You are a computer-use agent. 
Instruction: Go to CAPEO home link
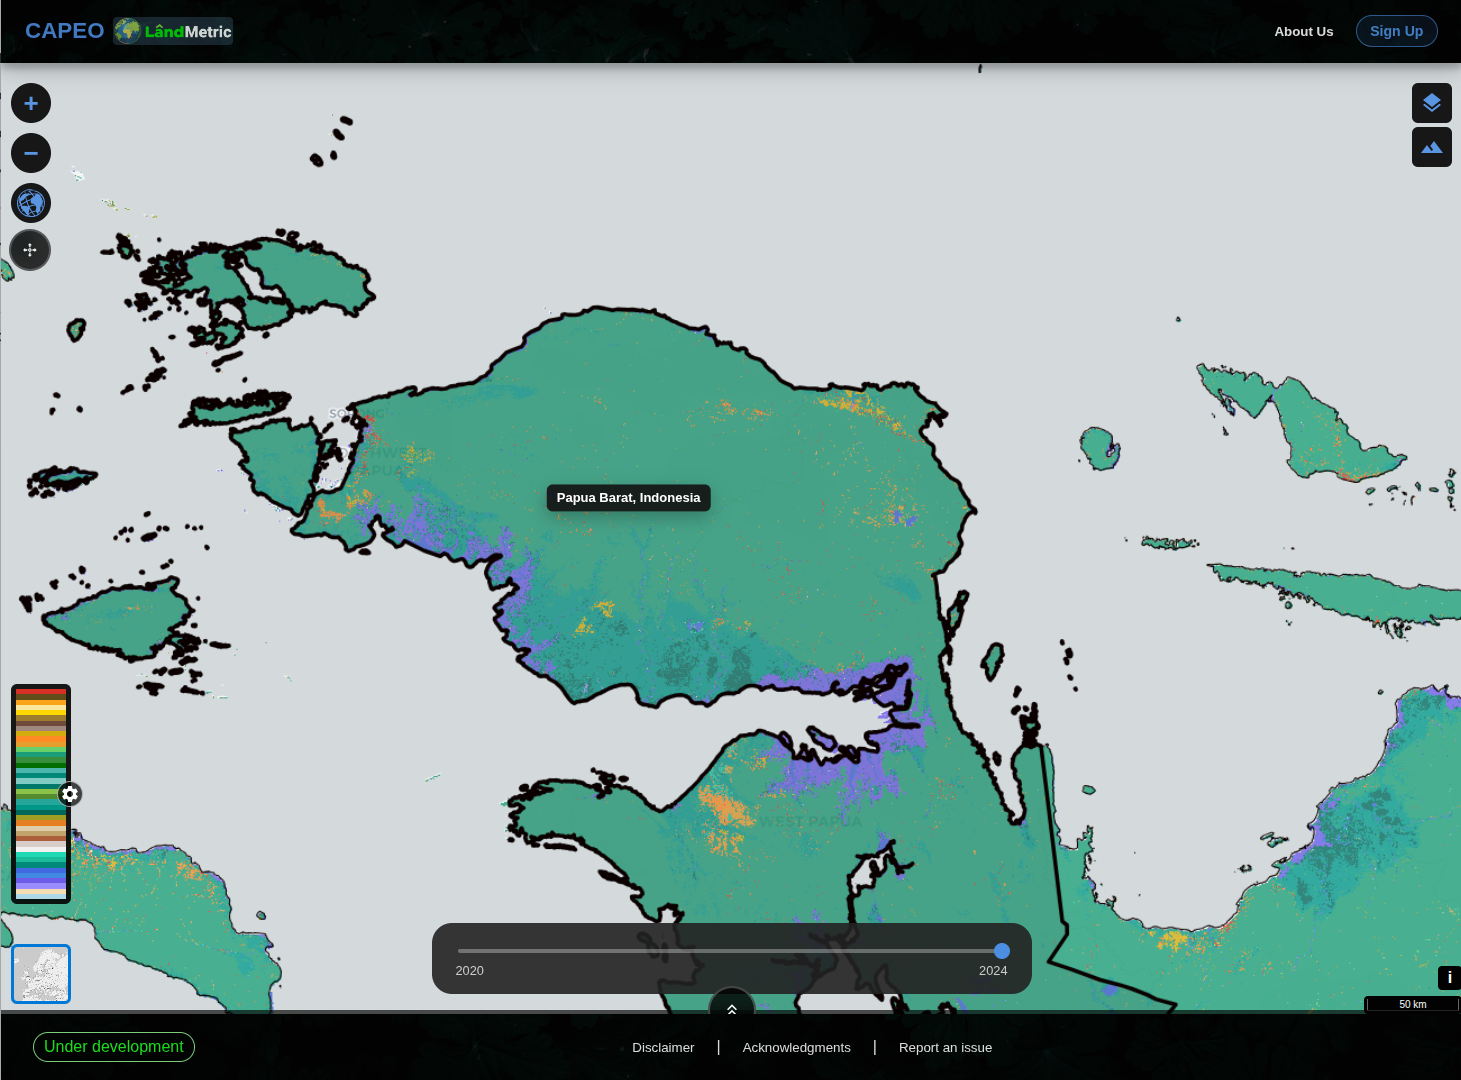pos(65,31)
